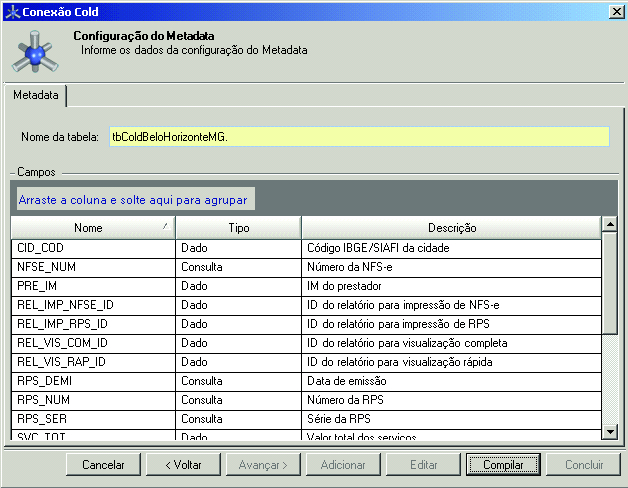The height and width of the screenshot is (488, 628).
Task: Click the Consulta type cell for RPS_DEMI
Action: (238, 381)
